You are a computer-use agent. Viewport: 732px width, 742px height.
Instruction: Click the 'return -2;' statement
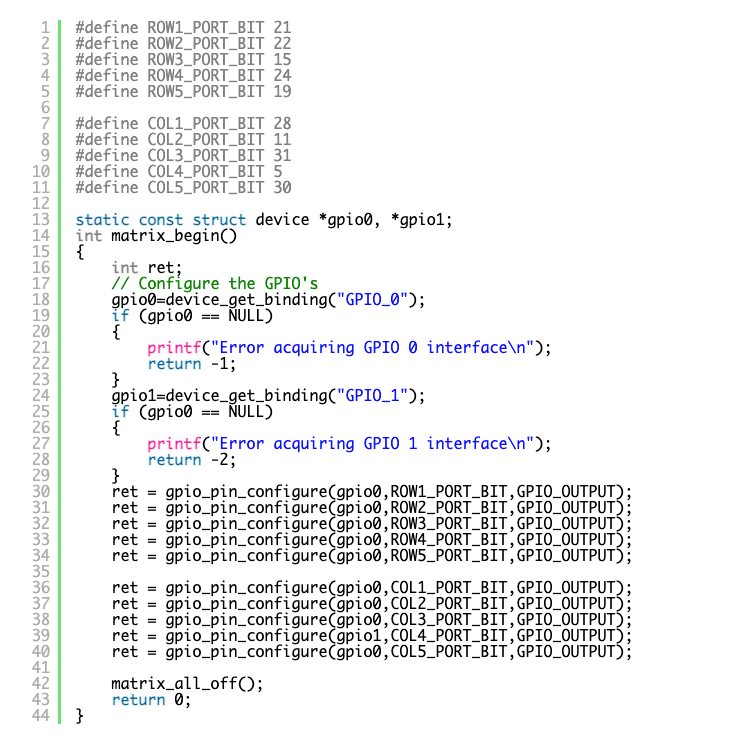click(x=183, y=459)
